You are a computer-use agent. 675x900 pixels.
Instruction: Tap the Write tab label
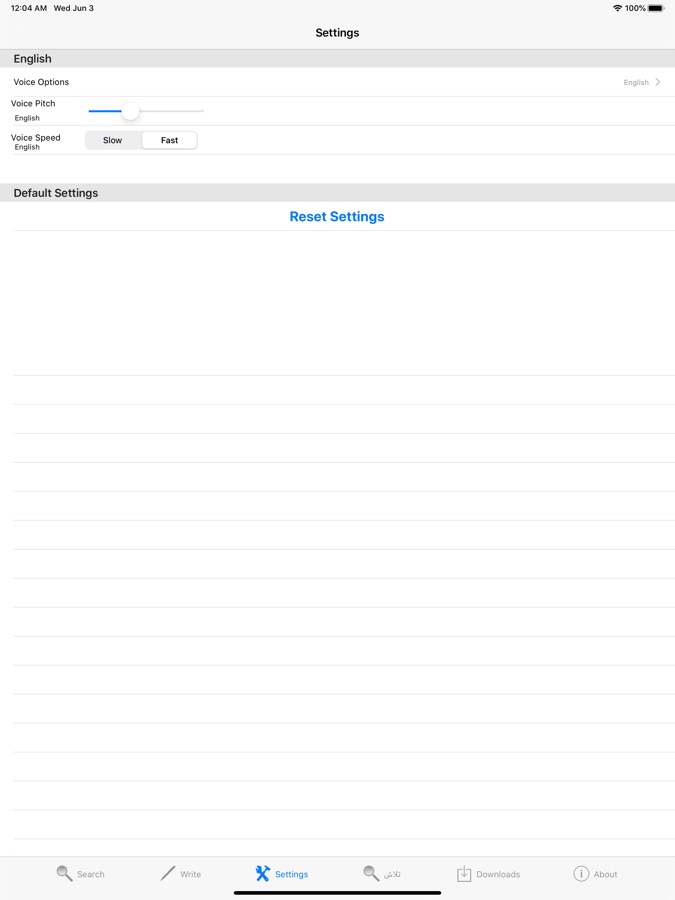click(x=190, y=874)
